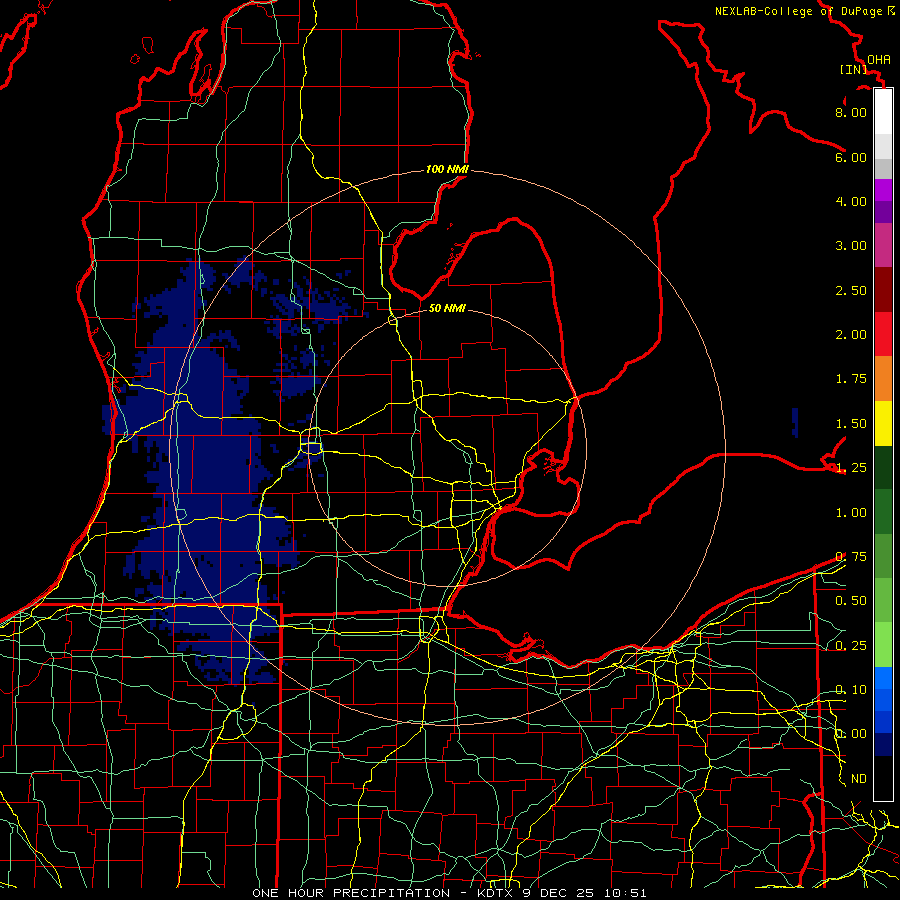This screenshot has width=900, height=900.
Task: Select the 2.50 legend value
Action: pos(851,290)
